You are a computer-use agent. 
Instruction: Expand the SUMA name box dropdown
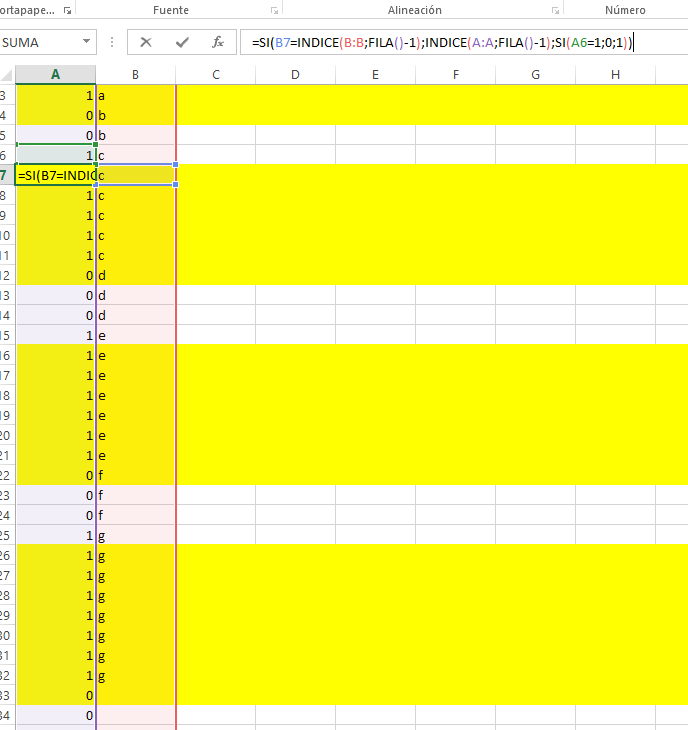[x=86, y=42]
